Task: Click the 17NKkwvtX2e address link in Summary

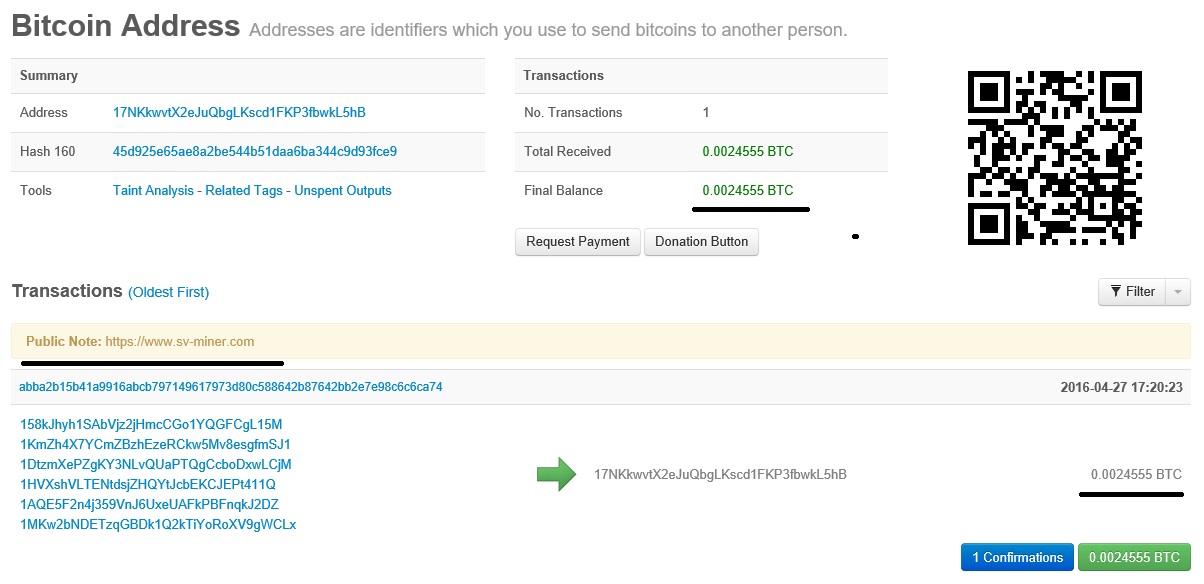Action: click(239, 112)
